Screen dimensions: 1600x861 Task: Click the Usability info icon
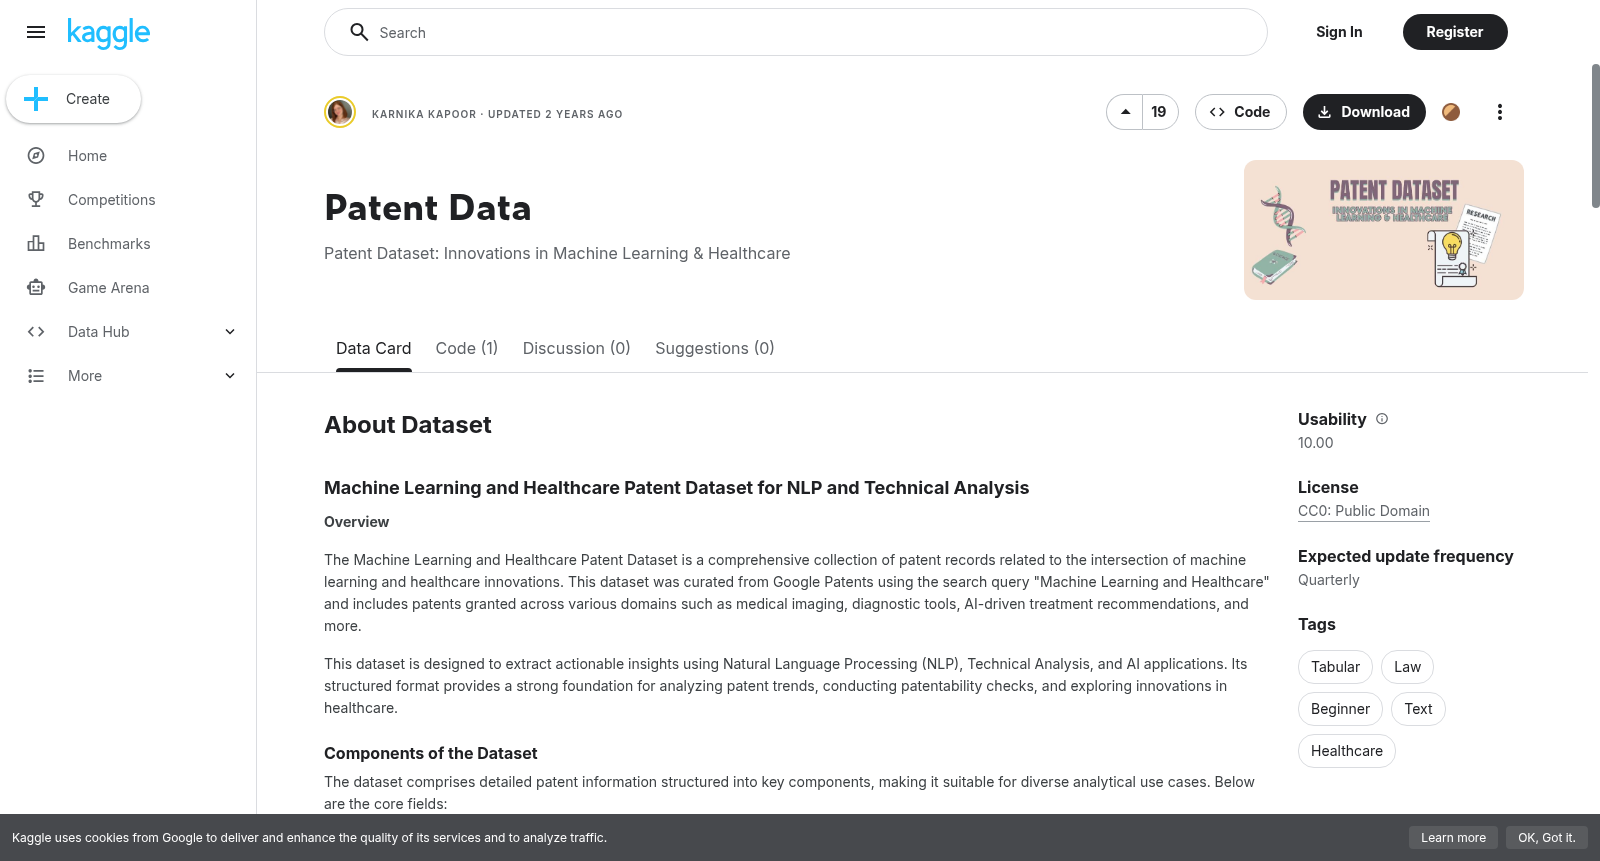(1382, 419)
